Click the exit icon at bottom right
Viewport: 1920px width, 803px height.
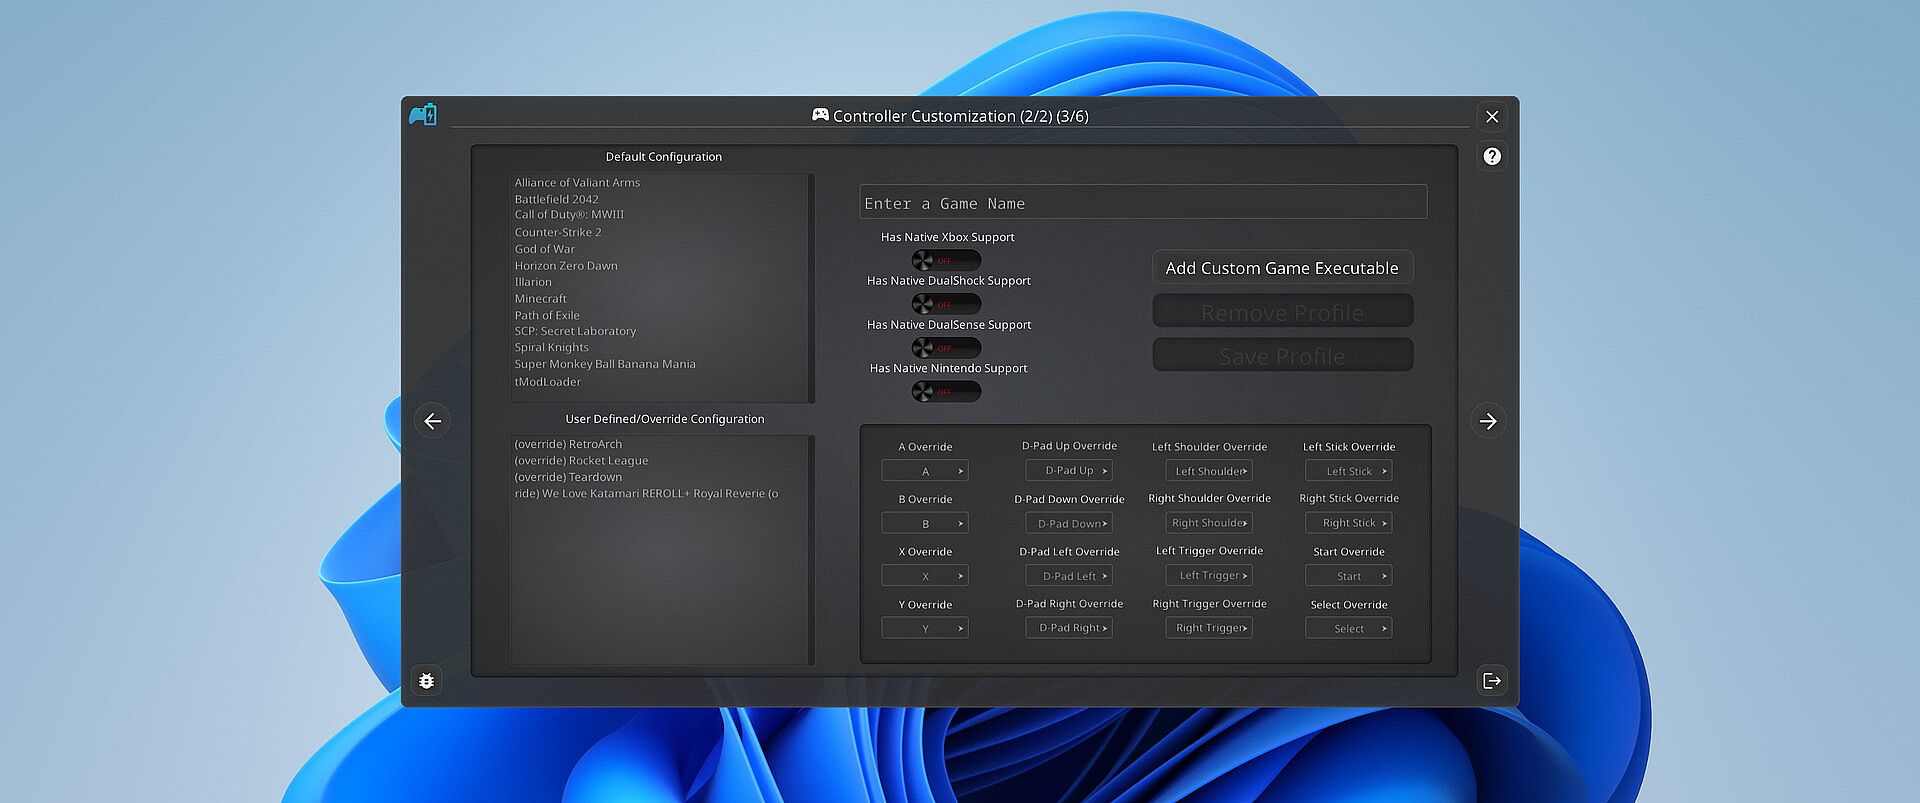click(1491, 681)
